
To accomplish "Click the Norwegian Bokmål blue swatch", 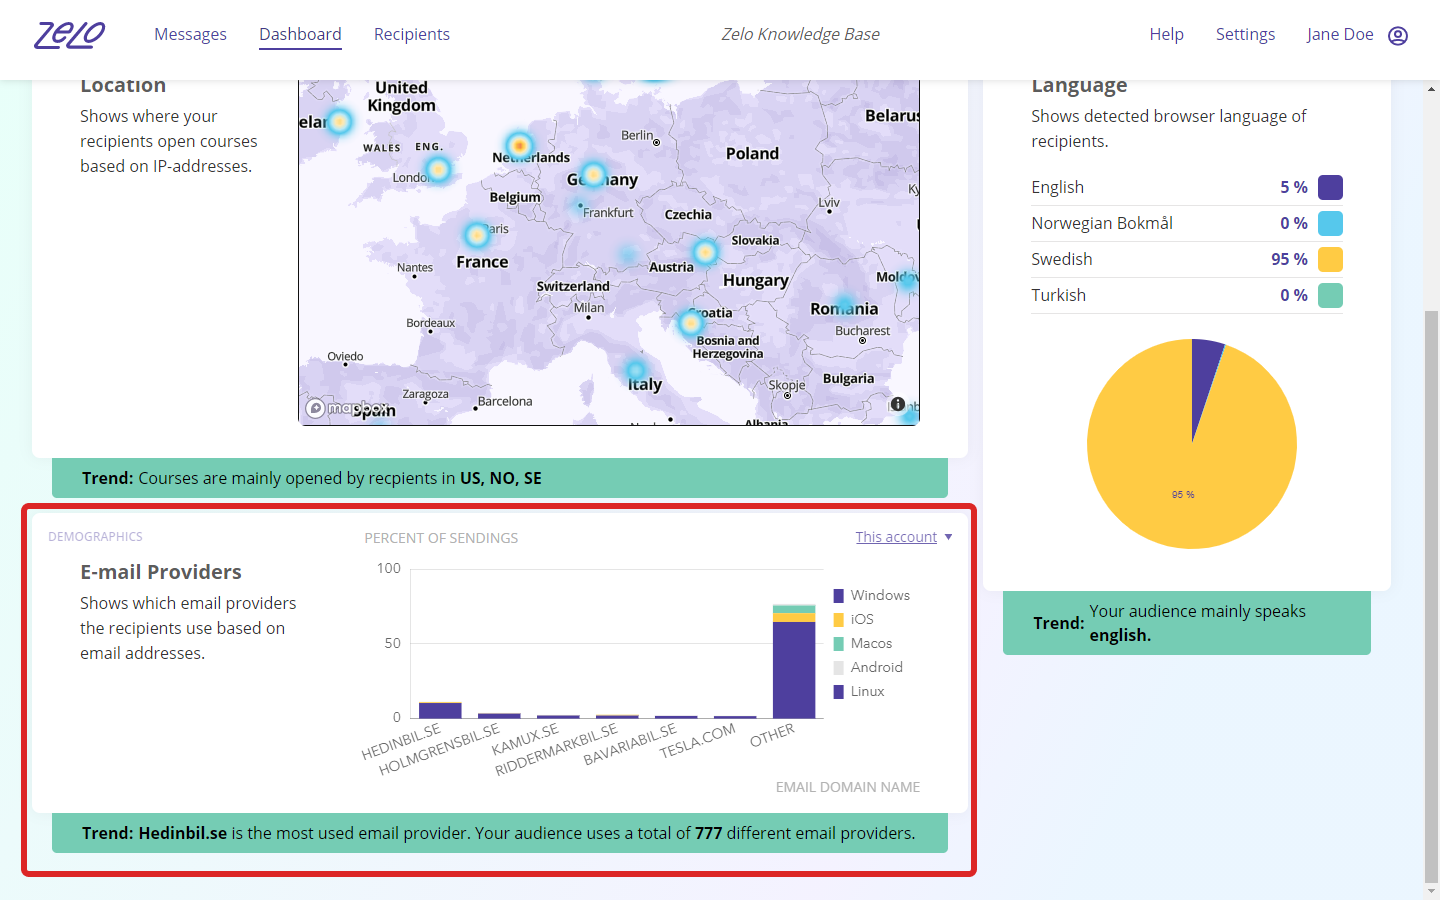I will pyautogui.click(x=1330, y=223).
